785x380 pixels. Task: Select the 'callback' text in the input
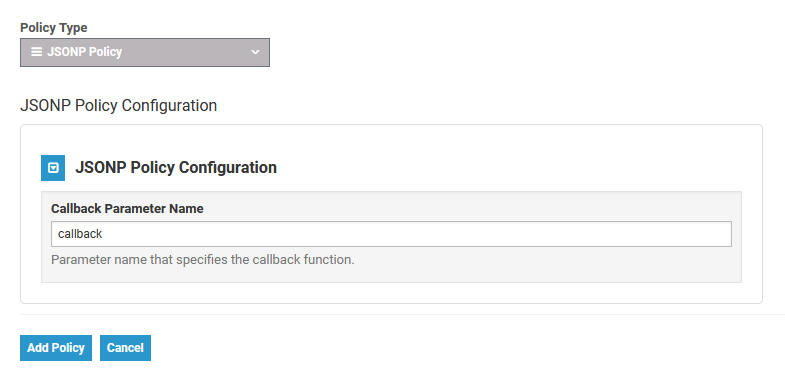[x=80, y=234]
